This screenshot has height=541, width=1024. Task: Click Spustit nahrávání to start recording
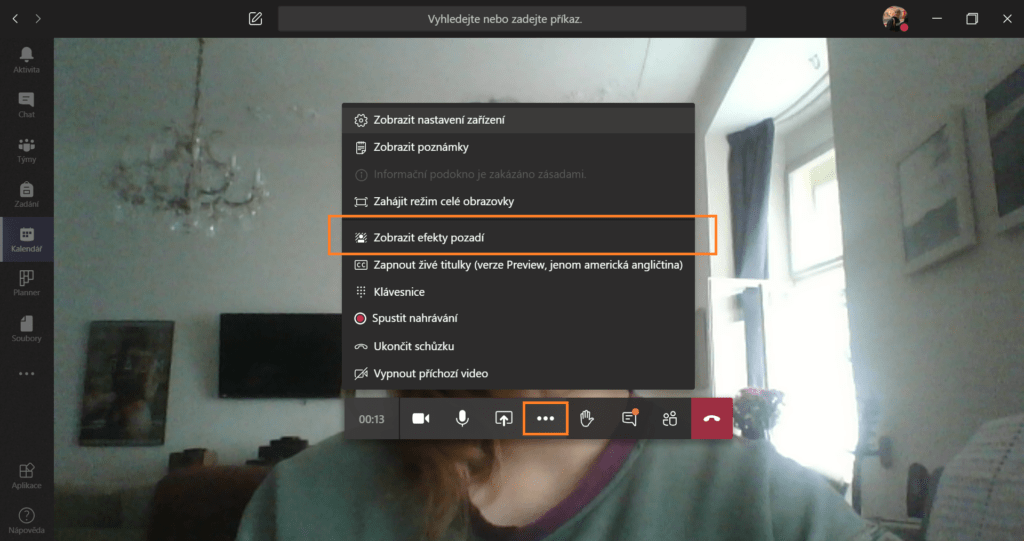[x=414, y=318]
